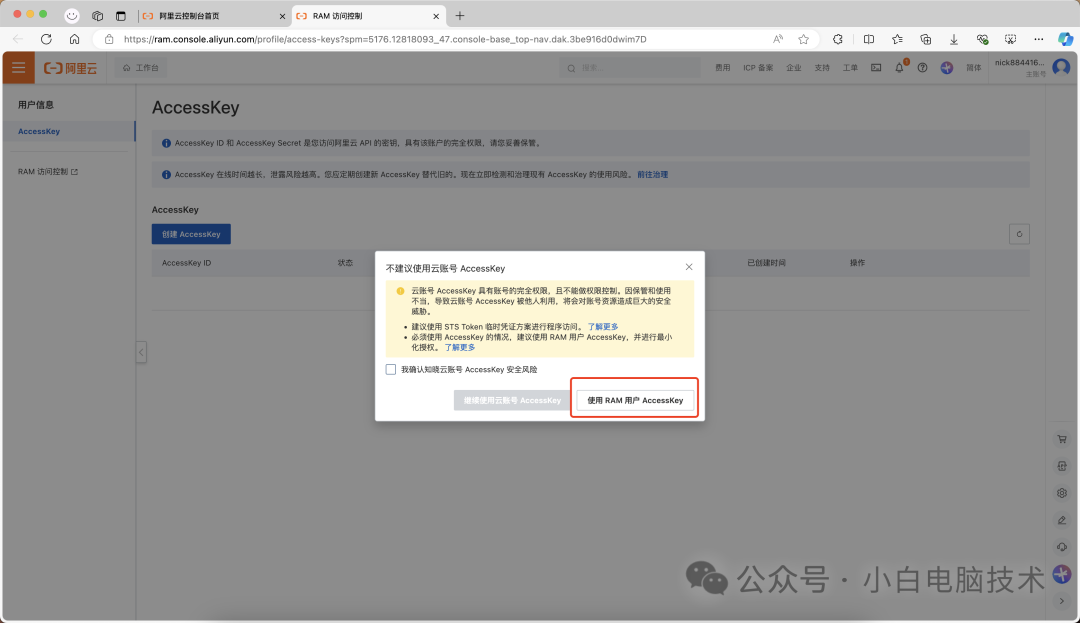Switch language via 简体
1080x623 pixels.
tap(973, 67)
